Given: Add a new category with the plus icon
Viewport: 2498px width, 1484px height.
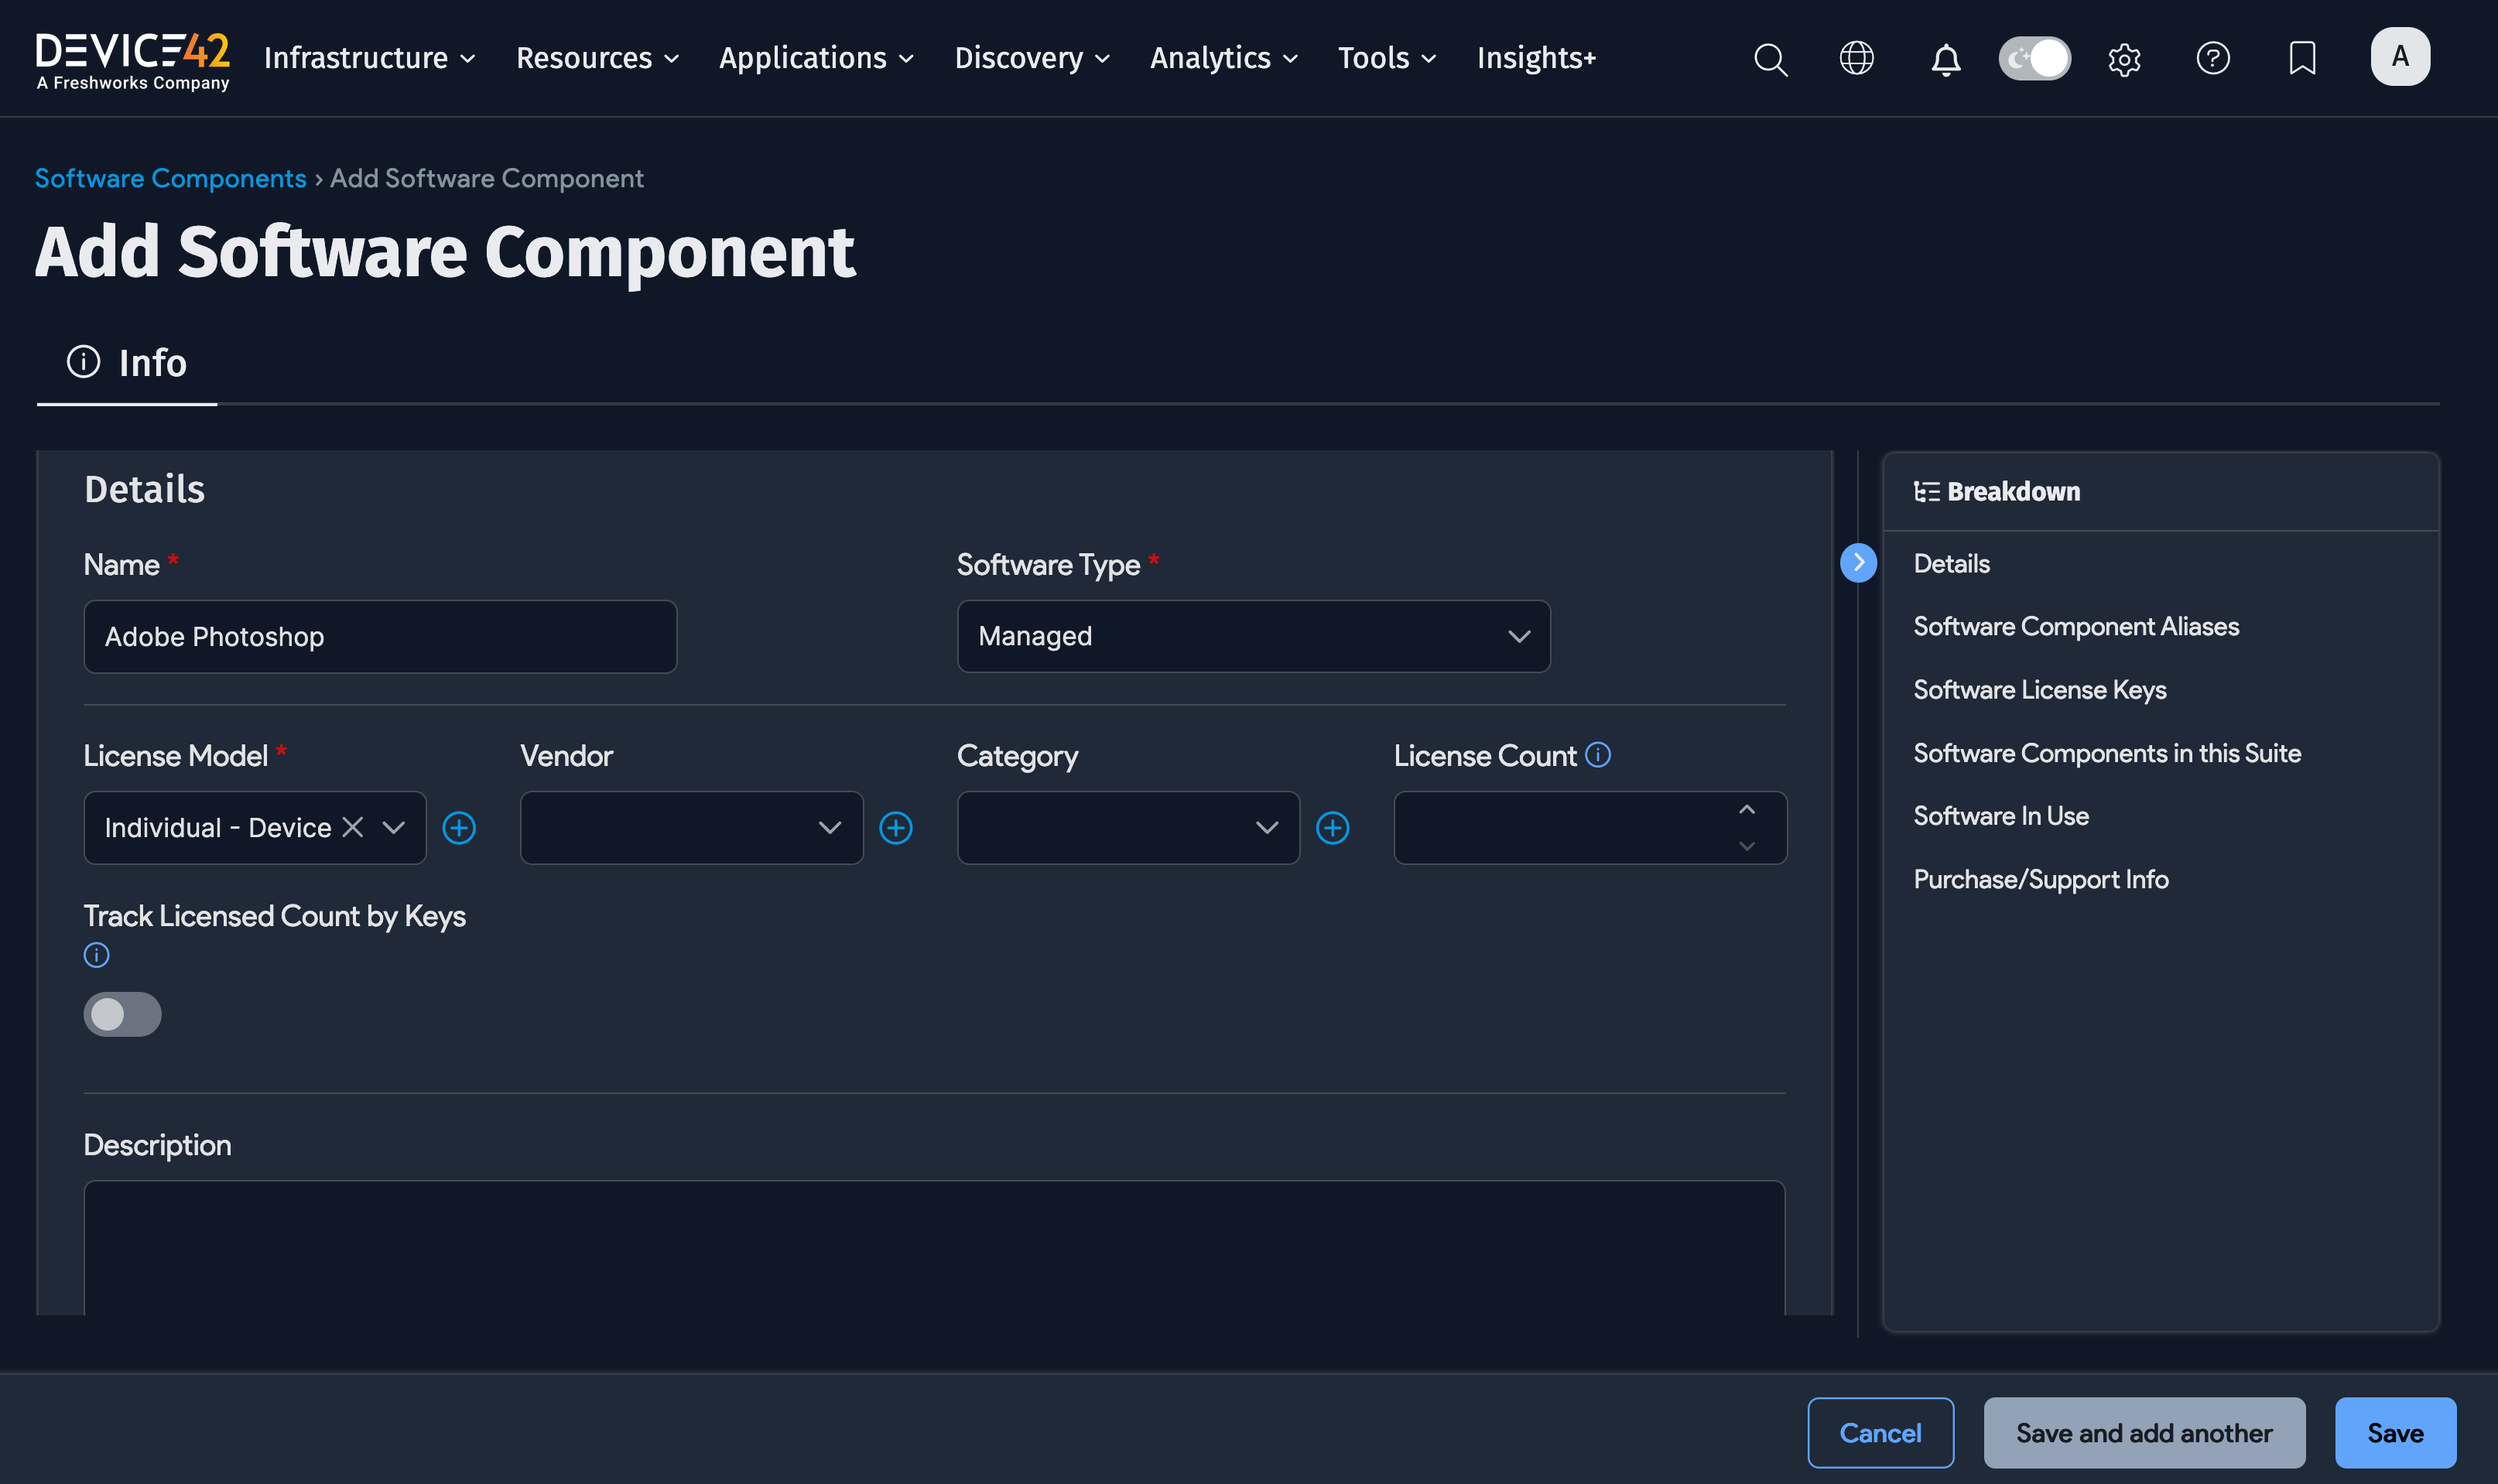Looking at the screenshot, I should pos(1335,827).
